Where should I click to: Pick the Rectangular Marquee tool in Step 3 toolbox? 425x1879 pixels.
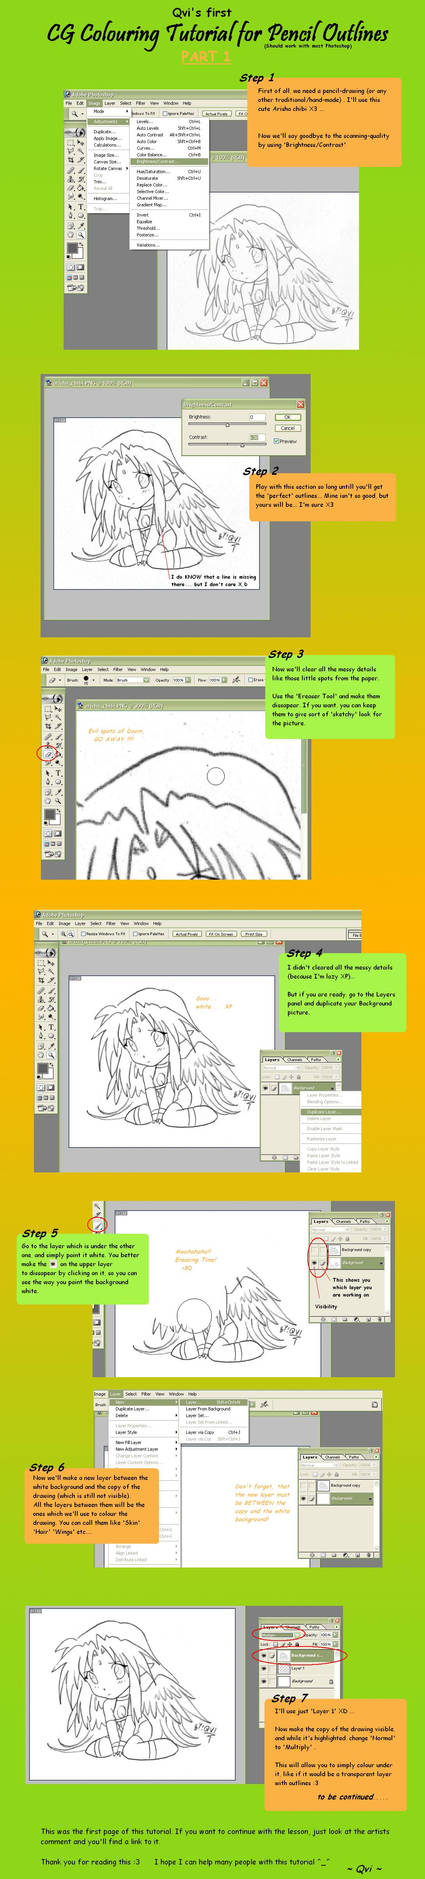[48, 709]
